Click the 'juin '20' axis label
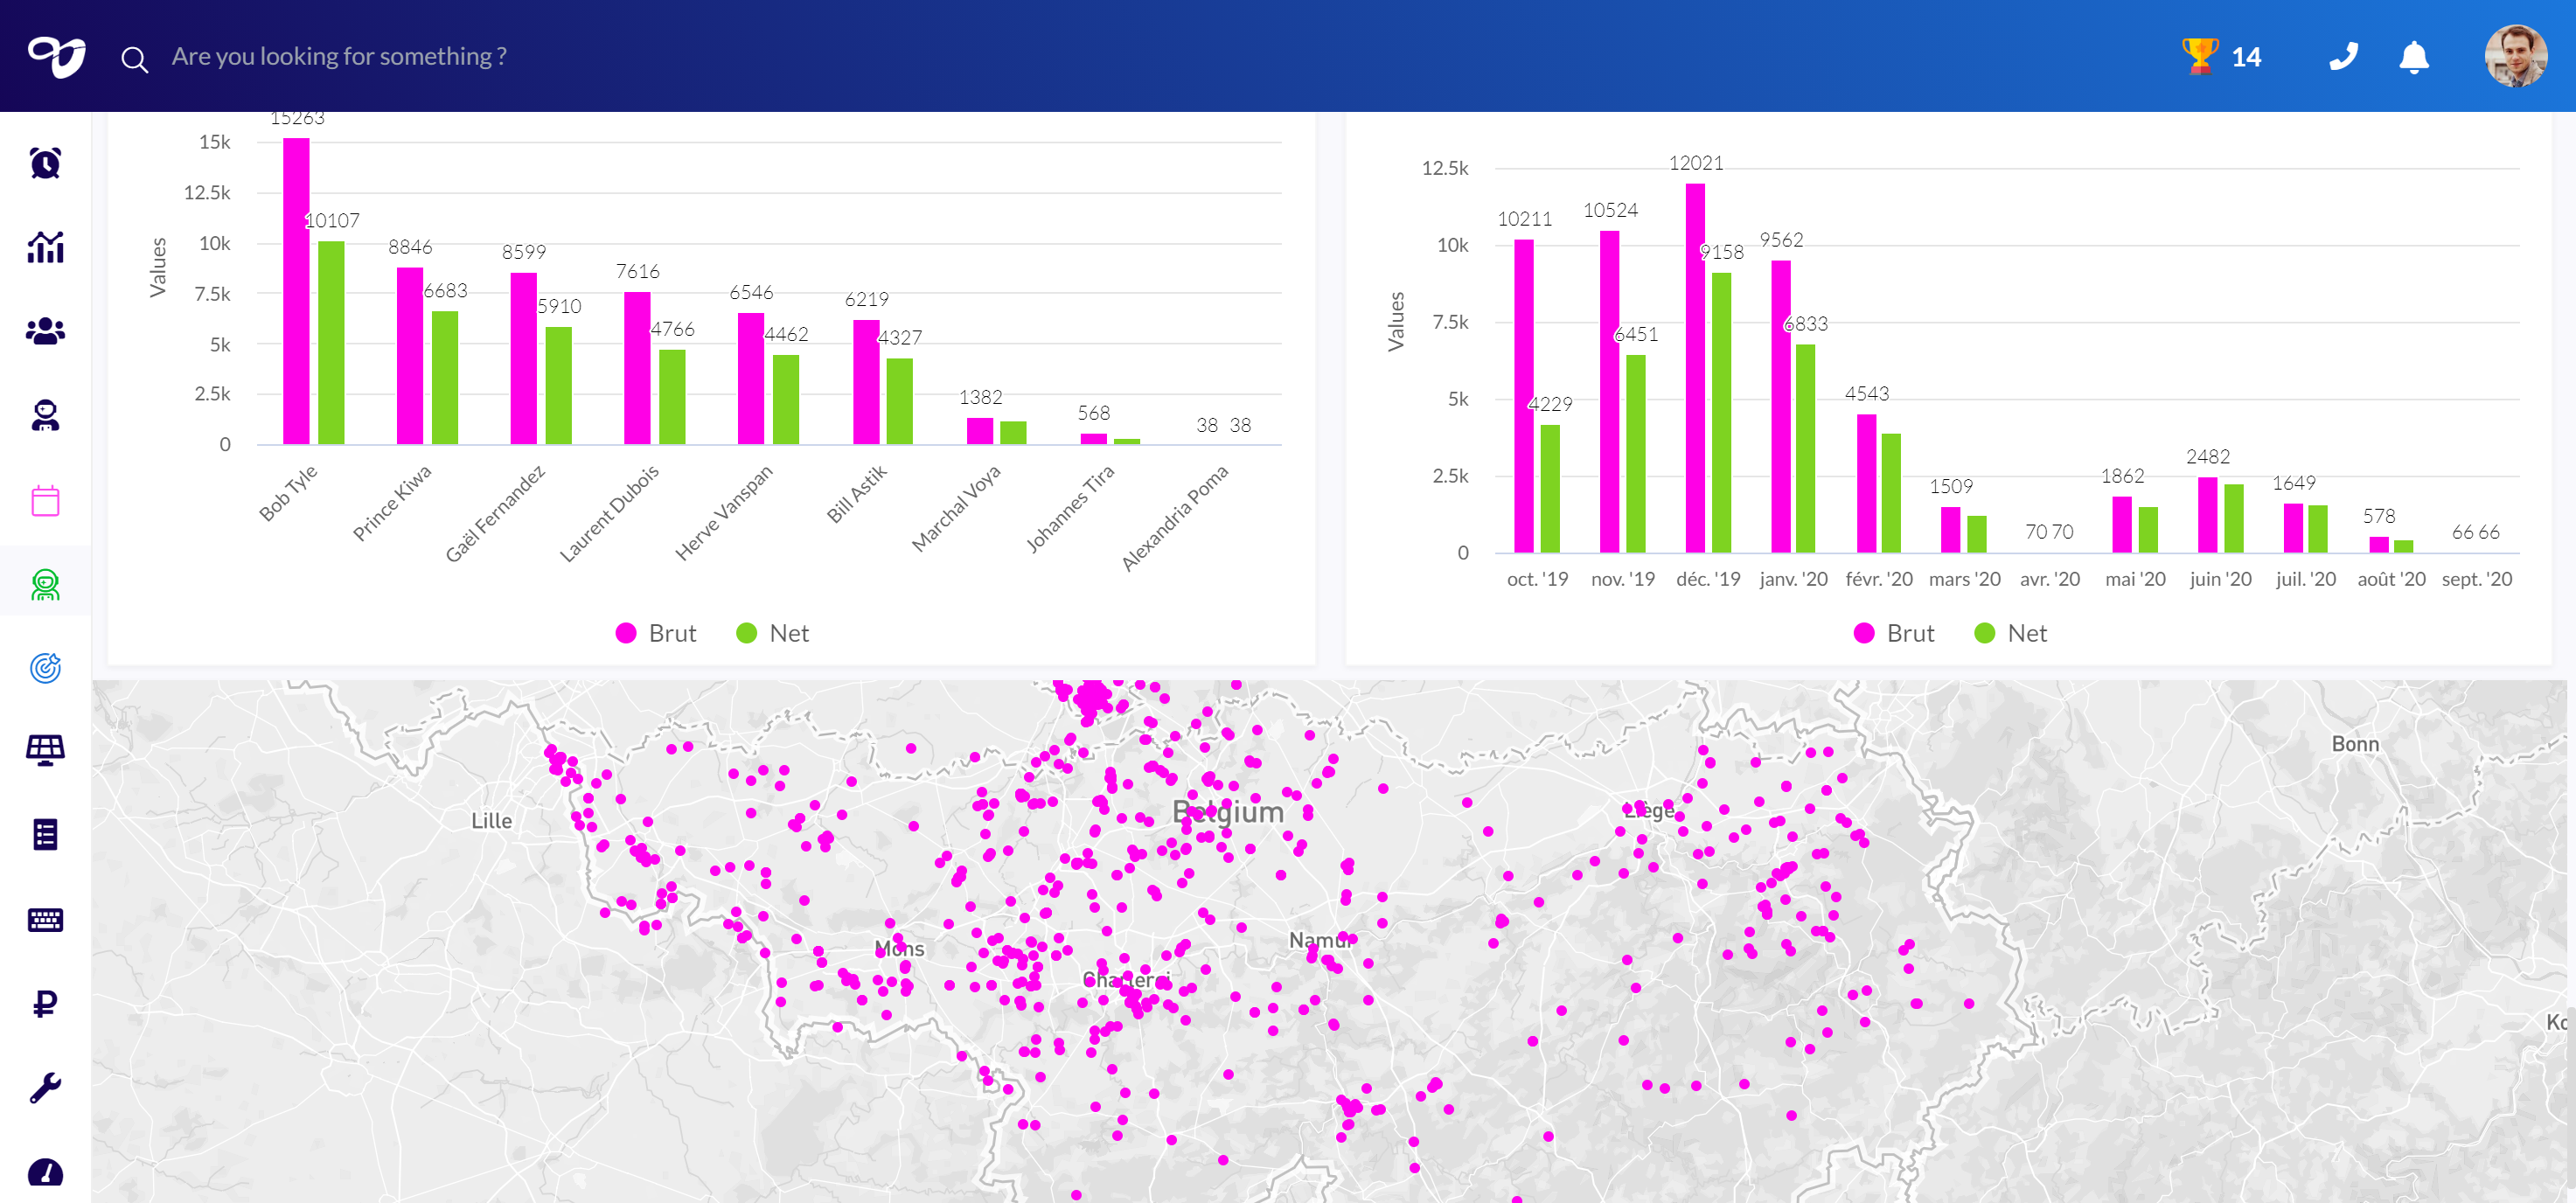Screen dimensions: 2576x1203 pos(2220,579)
